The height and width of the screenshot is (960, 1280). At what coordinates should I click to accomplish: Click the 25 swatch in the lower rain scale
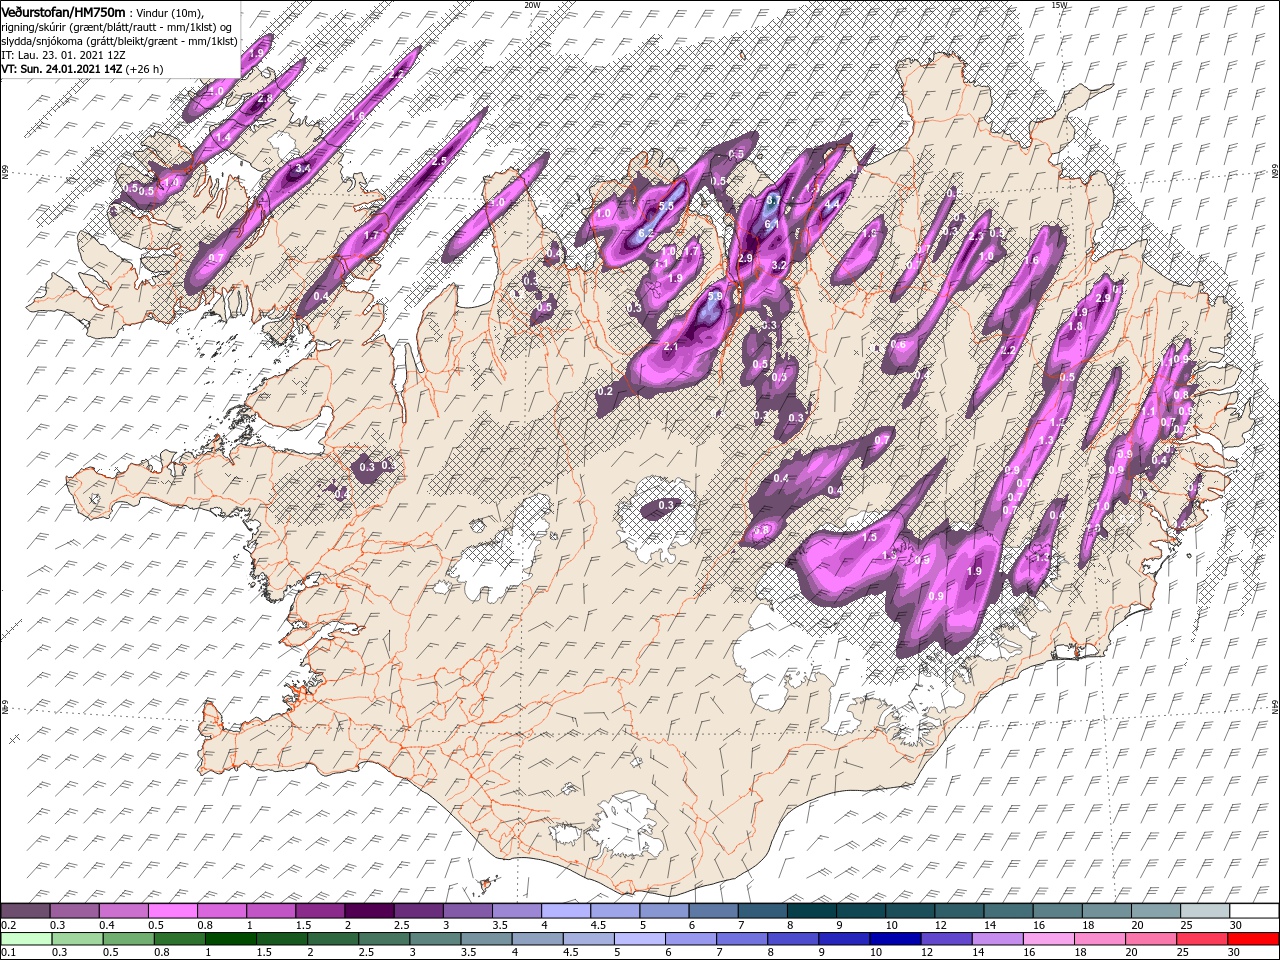(x=1201, y=939)
